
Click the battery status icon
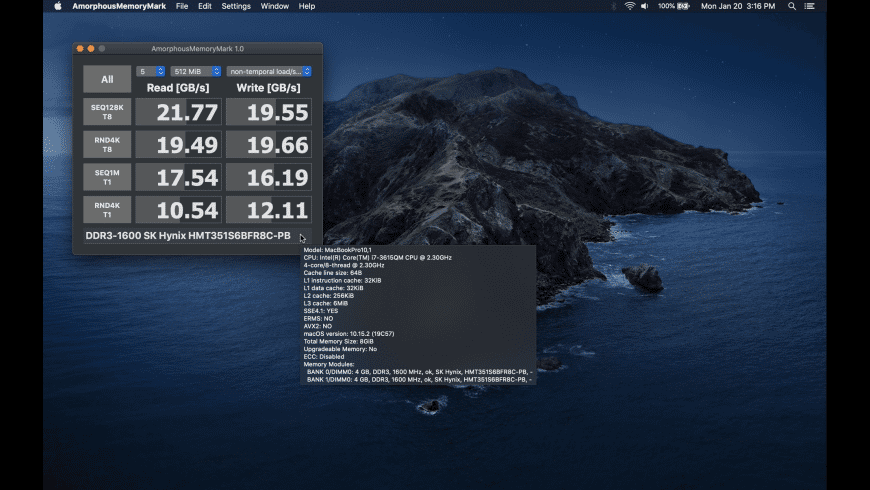tap(683, 6)
